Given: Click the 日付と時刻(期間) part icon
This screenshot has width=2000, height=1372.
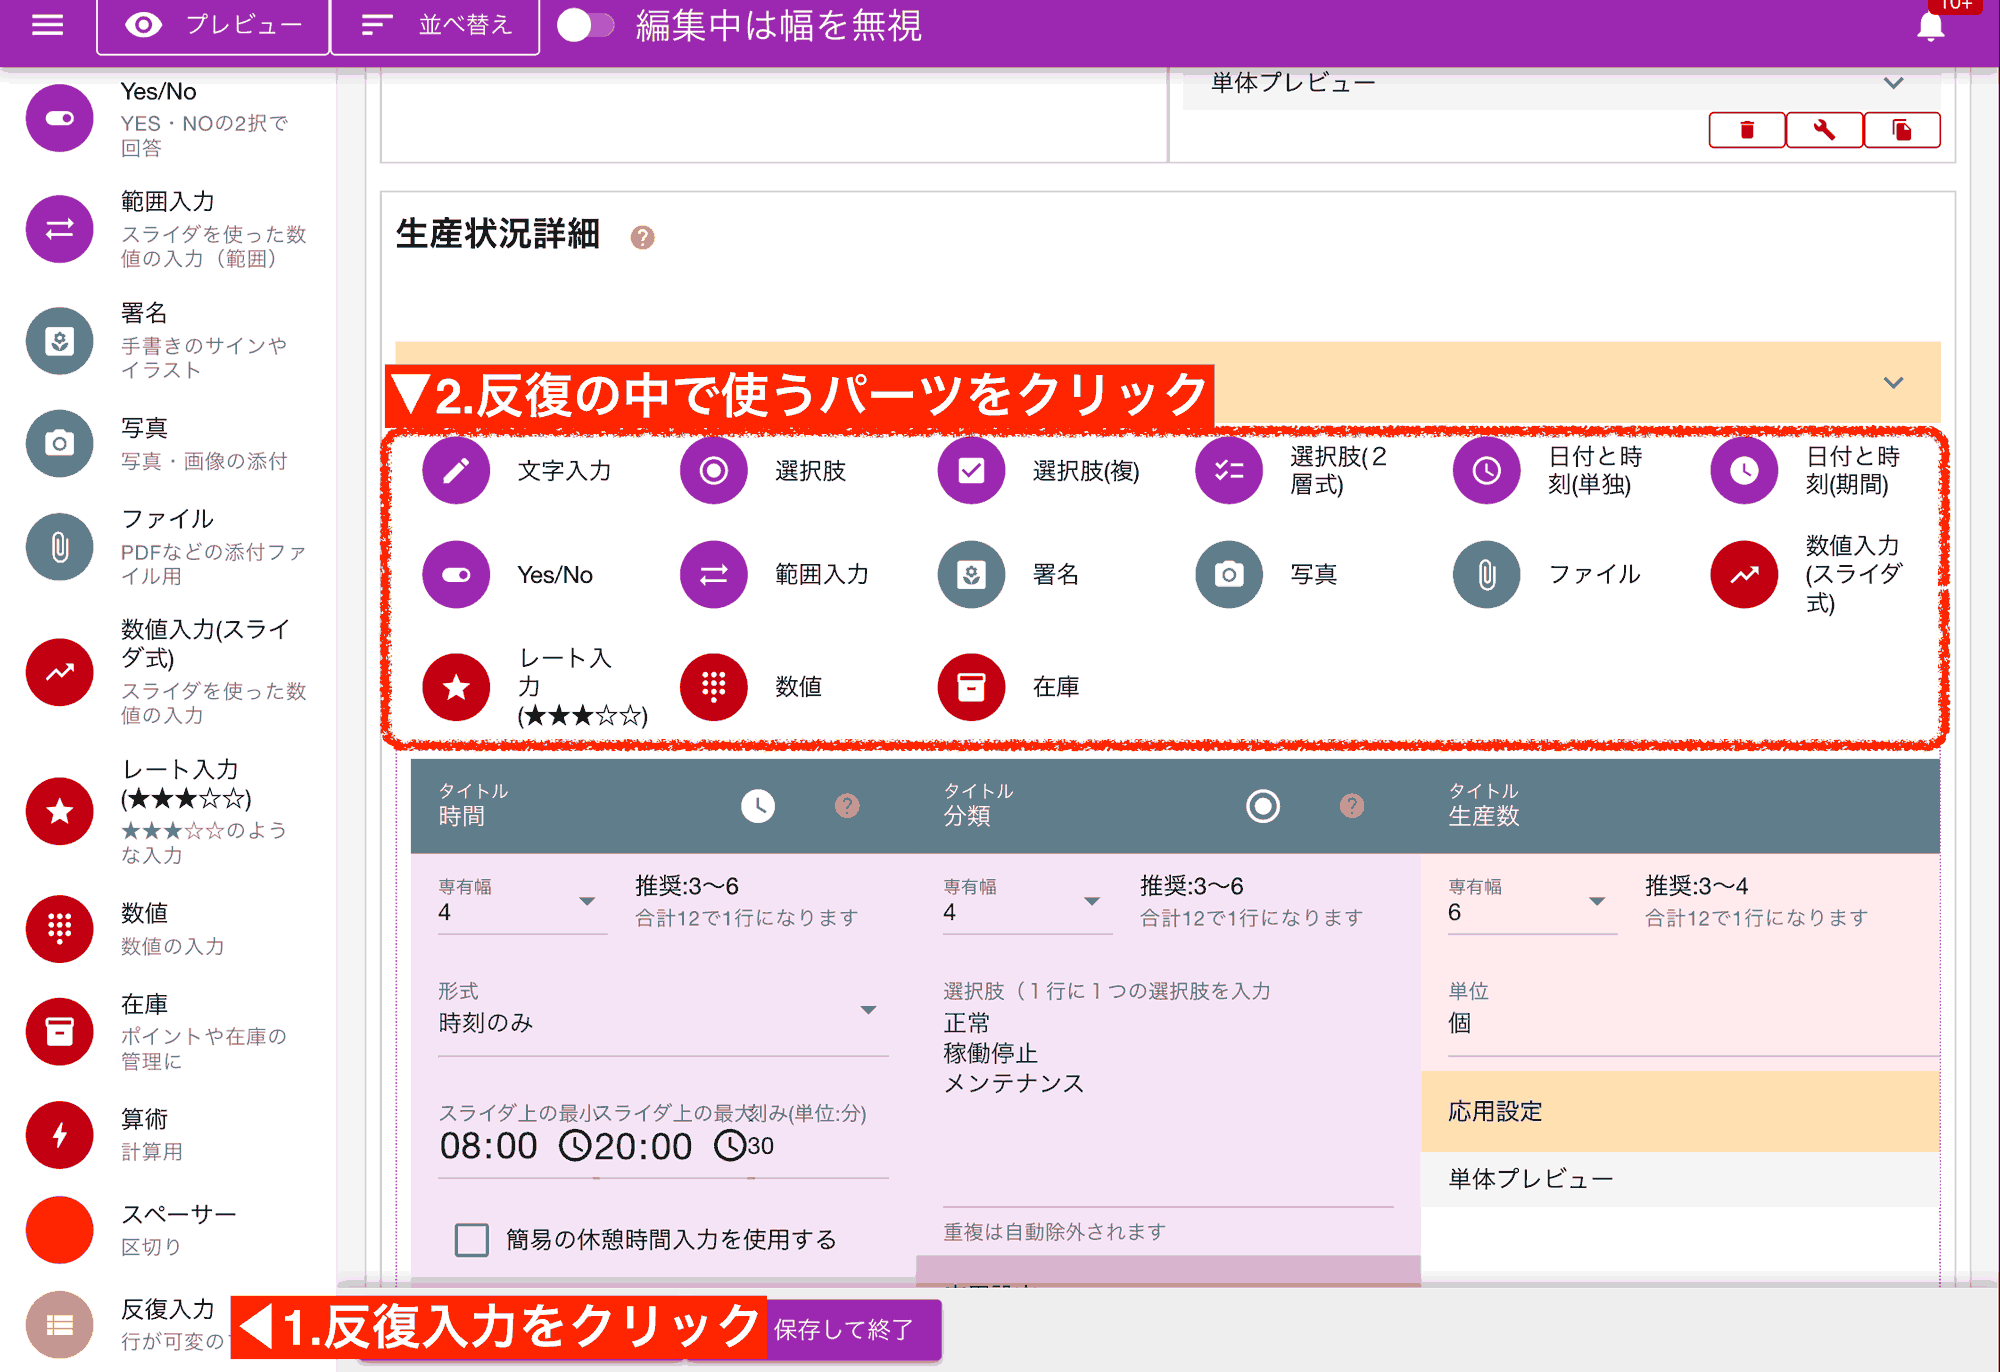Looking at the screenshot, I should tap(1743, 470).
